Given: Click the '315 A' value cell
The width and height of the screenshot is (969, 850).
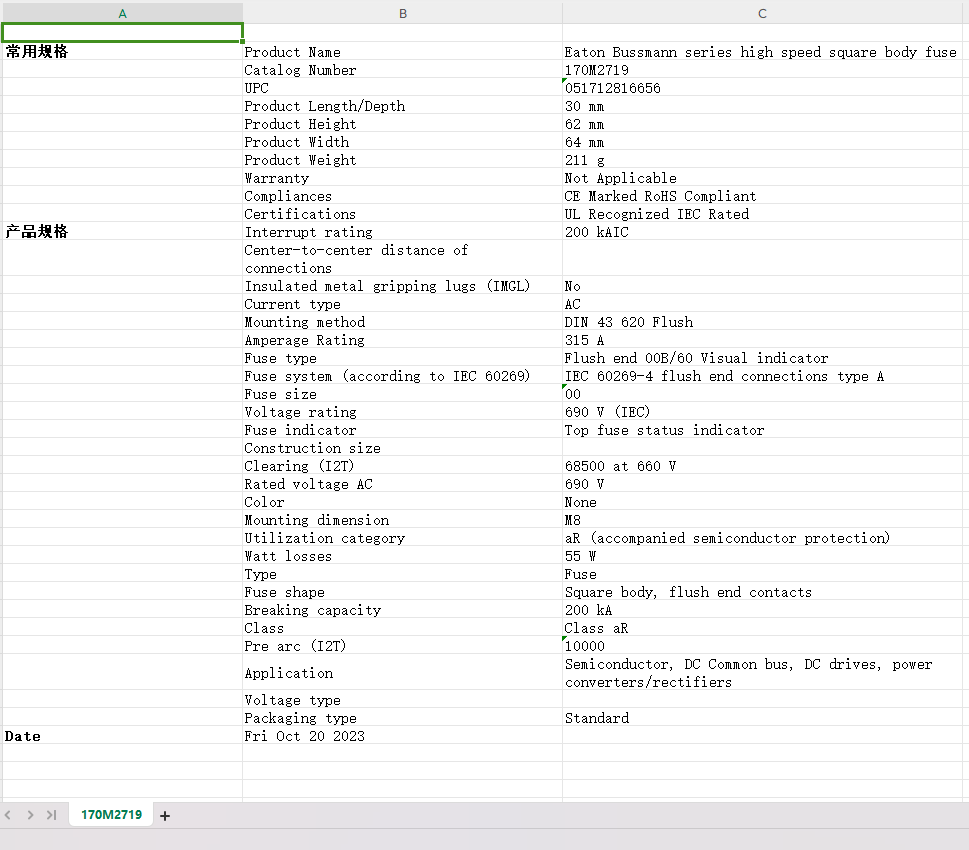Looking at the screenshot, I should pyautogui.click(x=763, y=339).
